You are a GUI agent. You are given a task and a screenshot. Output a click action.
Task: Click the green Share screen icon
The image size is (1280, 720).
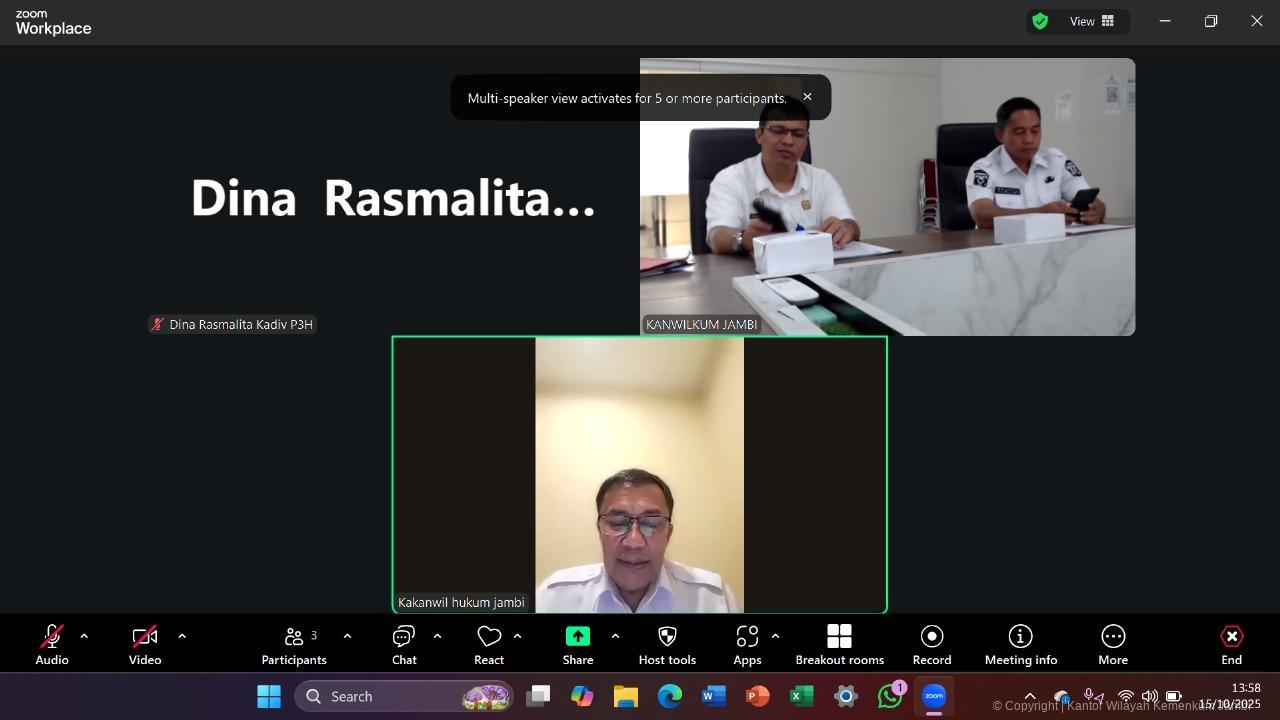pos(578,637)
